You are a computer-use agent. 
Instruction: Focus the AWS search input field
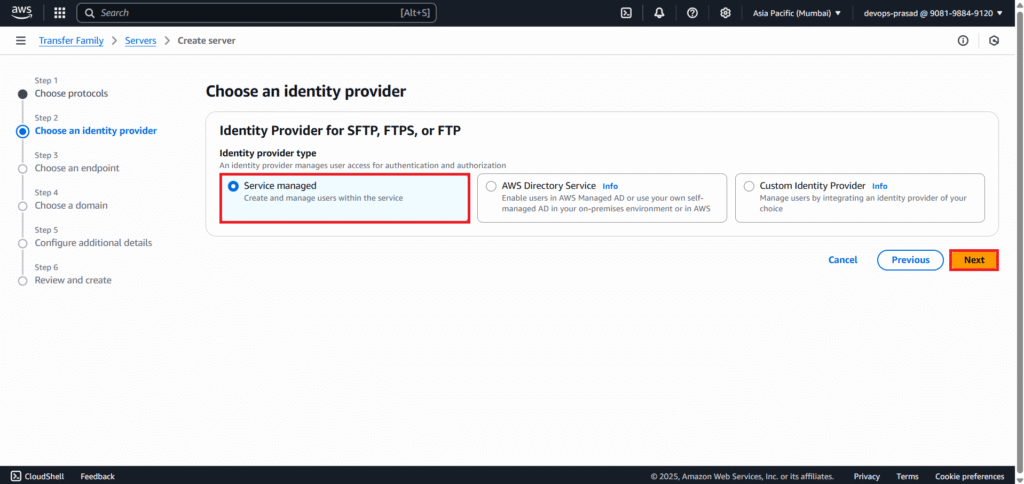coord(256,12)
